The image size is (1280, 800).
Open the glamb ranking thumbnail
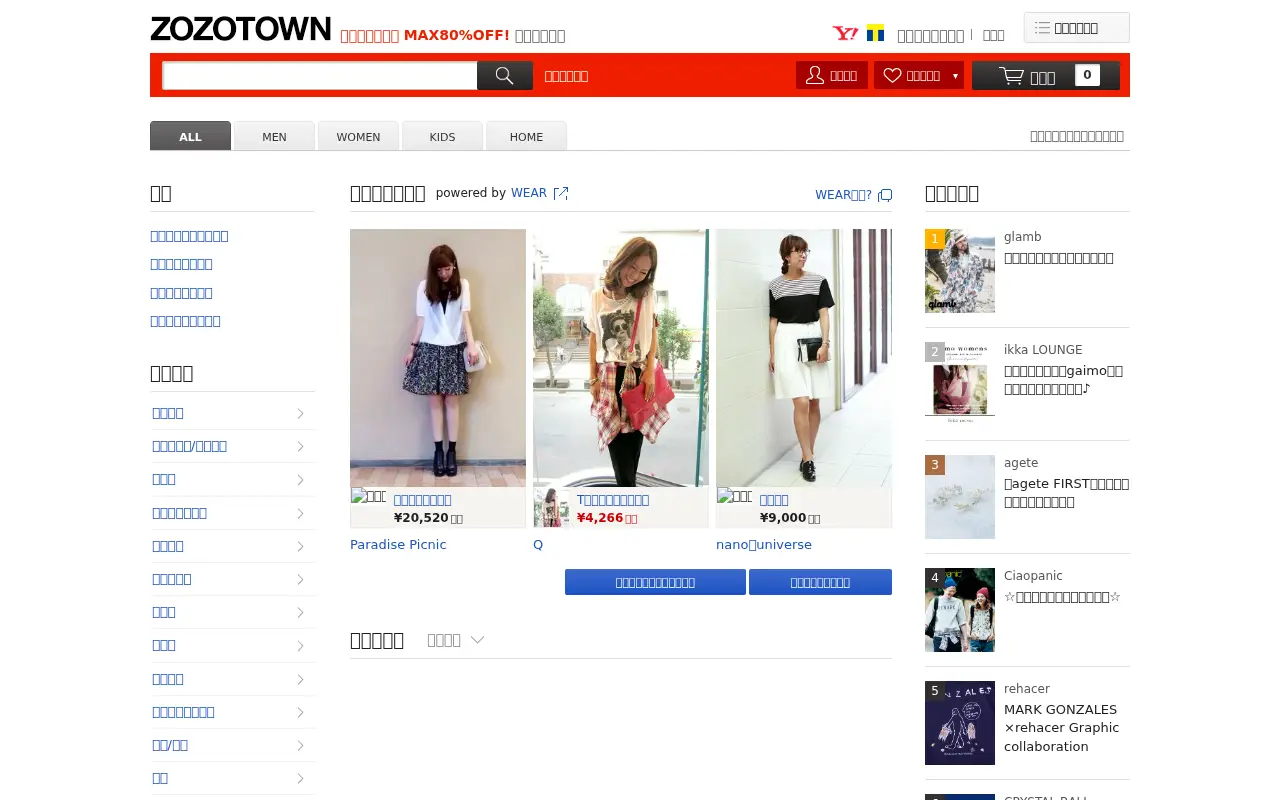(x=960, y=271)
